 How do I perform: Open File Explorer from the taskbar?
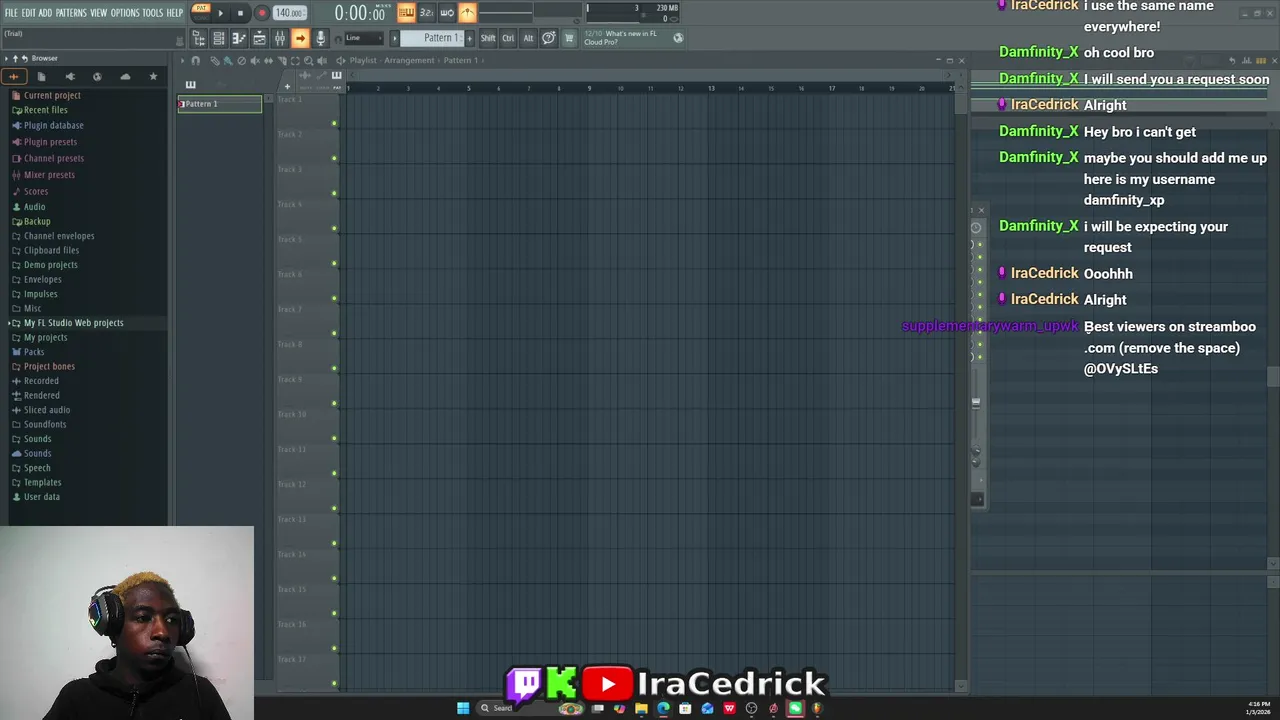[641, 708]
